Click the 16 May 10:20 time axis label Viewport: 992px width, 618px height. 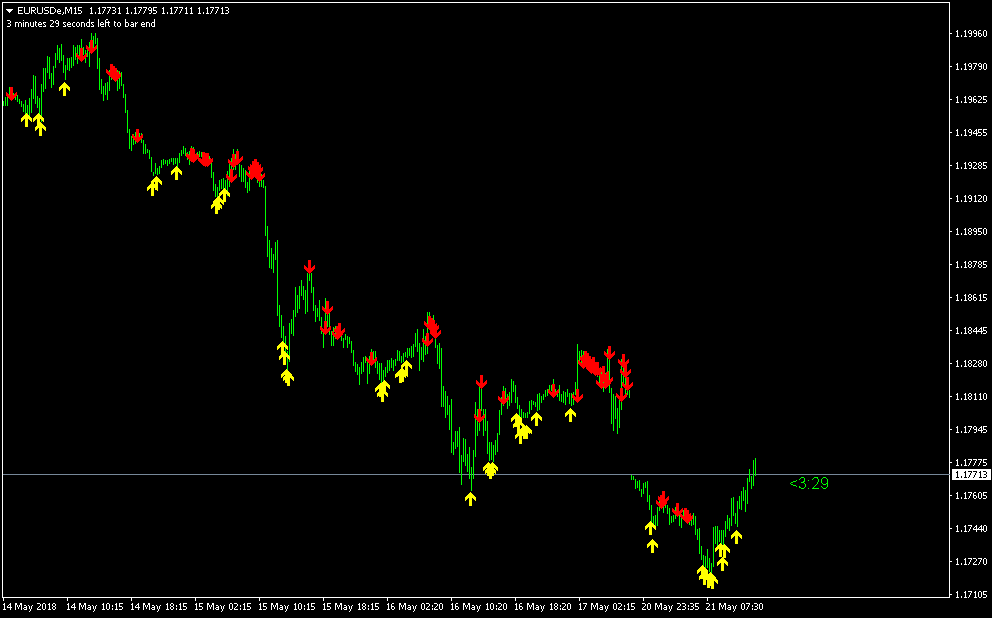pyautogui.click(x=480, y=606)
